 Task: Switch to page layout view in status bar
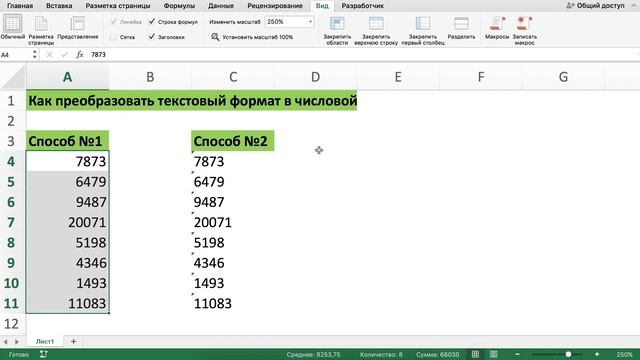(x=493, y=354)
